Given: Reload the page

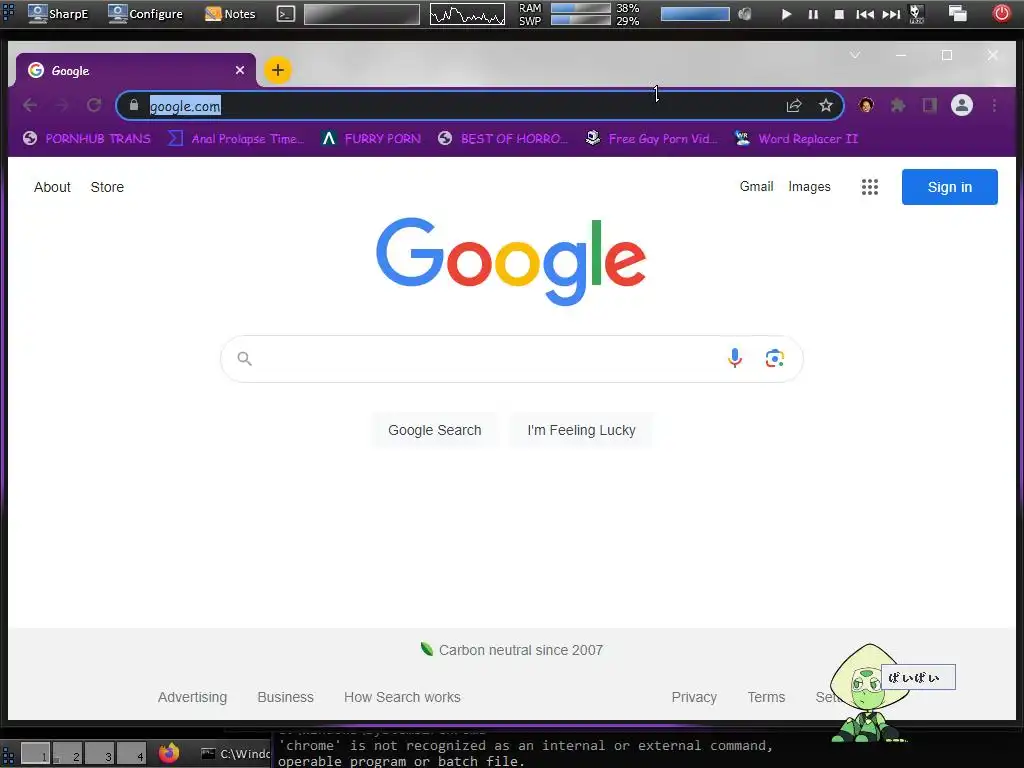Looking at the screenshot, I should pyautogui.click(x=94, y=105).
